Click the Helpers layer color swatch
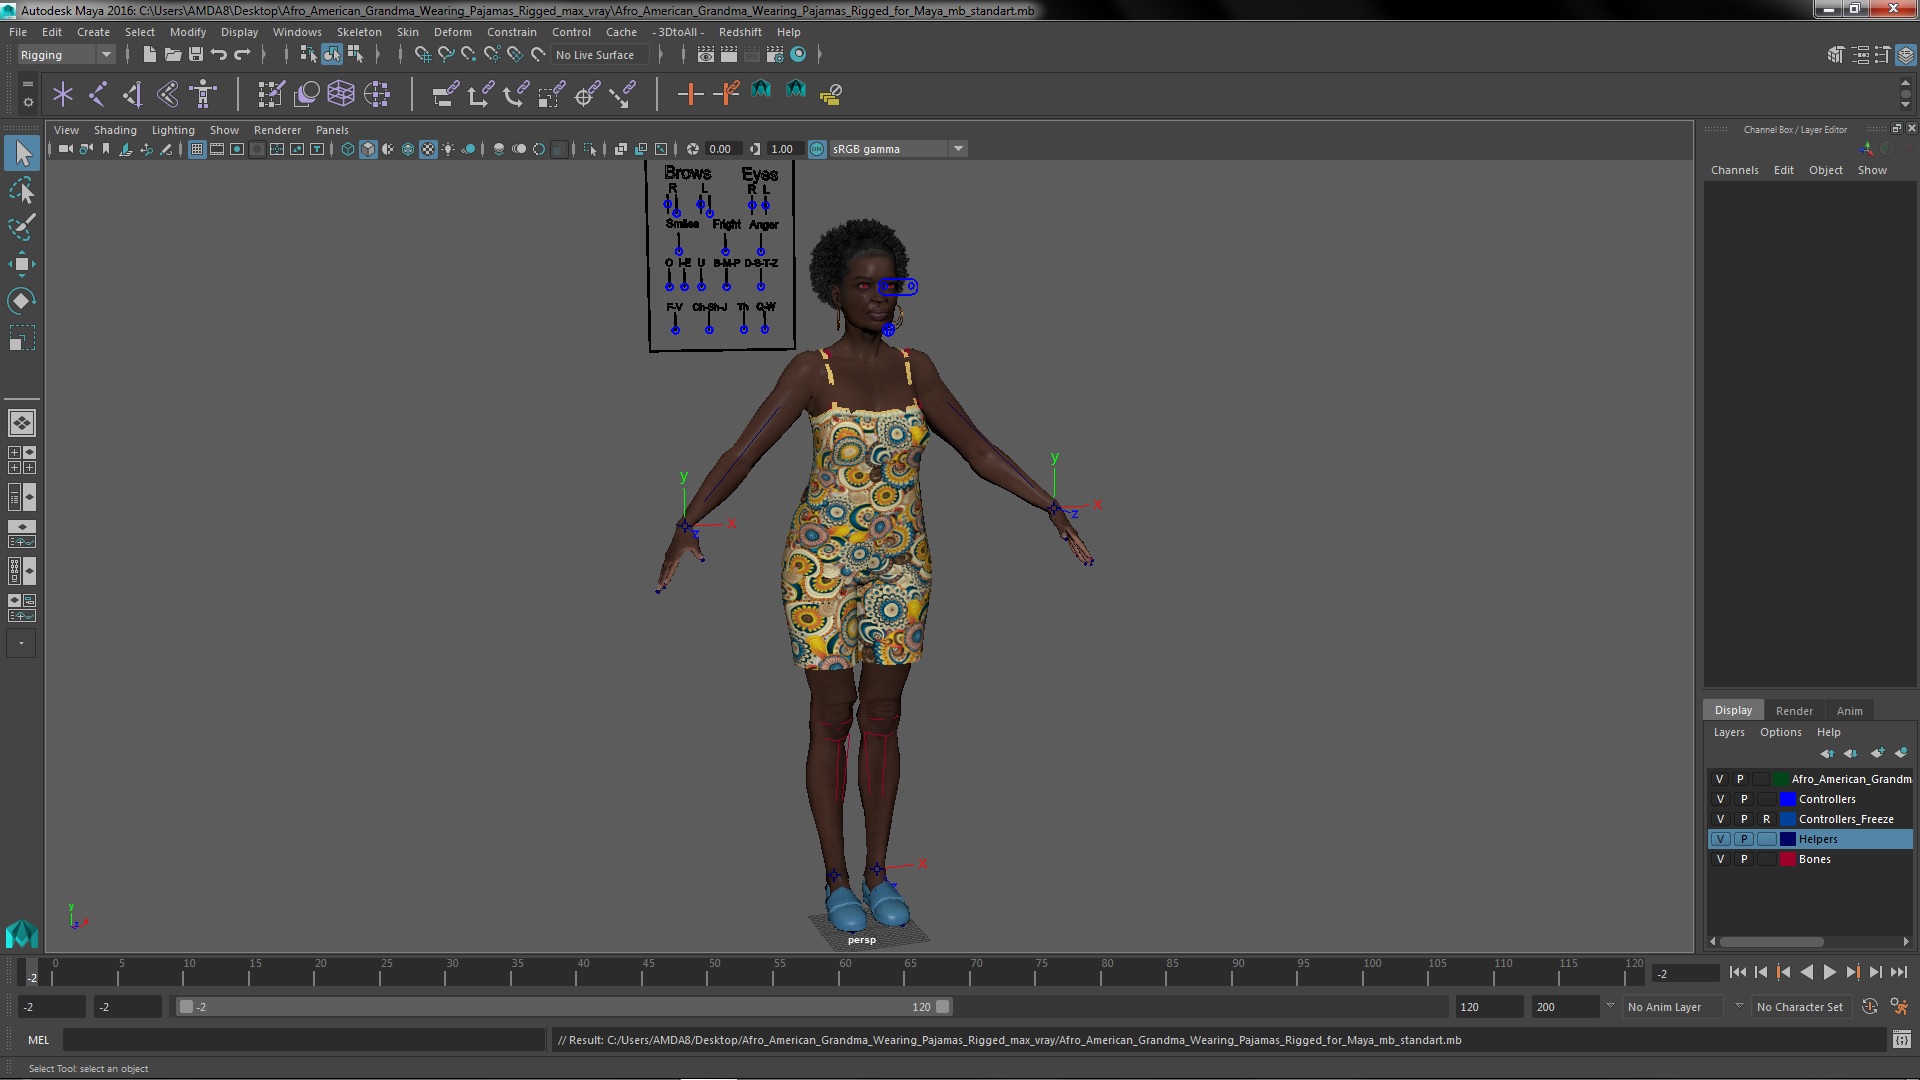This screenshot has height=1080, width=1920. pyautogui.click(x=1787, y=839)
